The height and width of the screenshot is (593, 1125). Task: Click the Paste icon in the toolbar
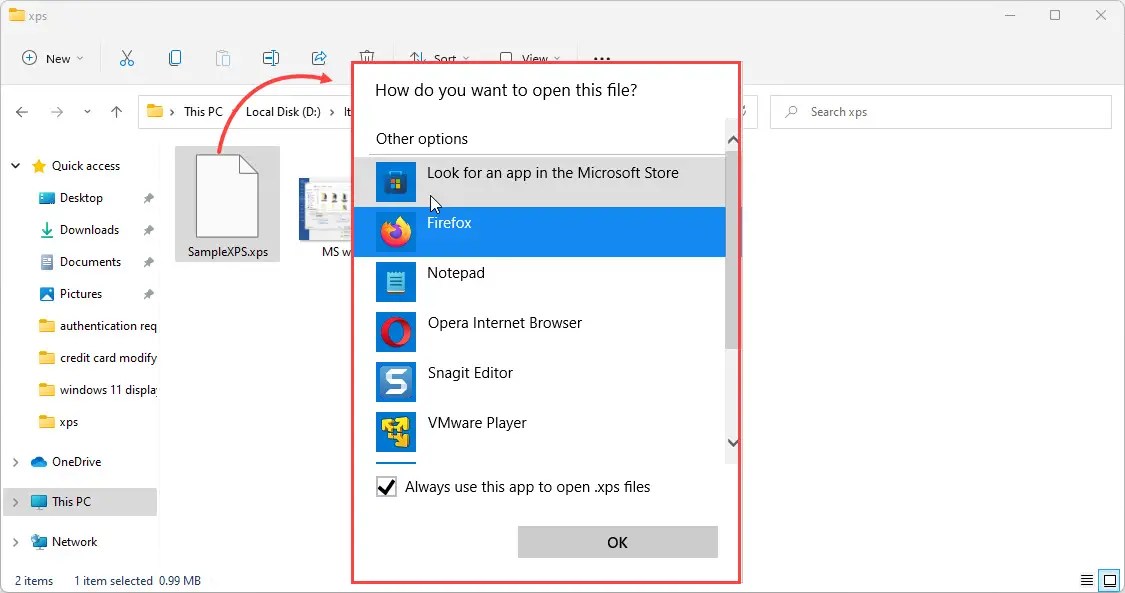tap(223, 58)
